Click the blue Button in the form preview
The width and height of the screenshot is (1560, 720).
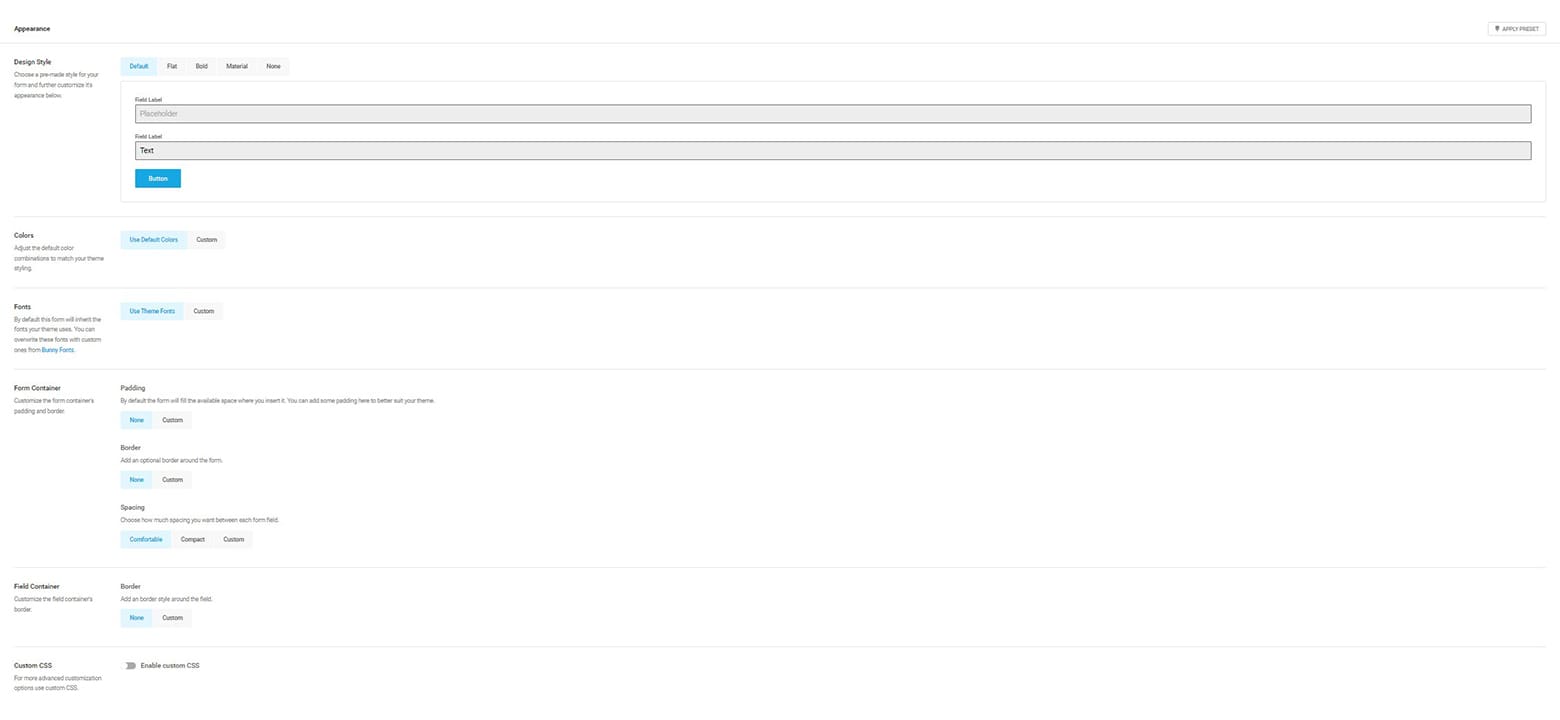[157, 178]
